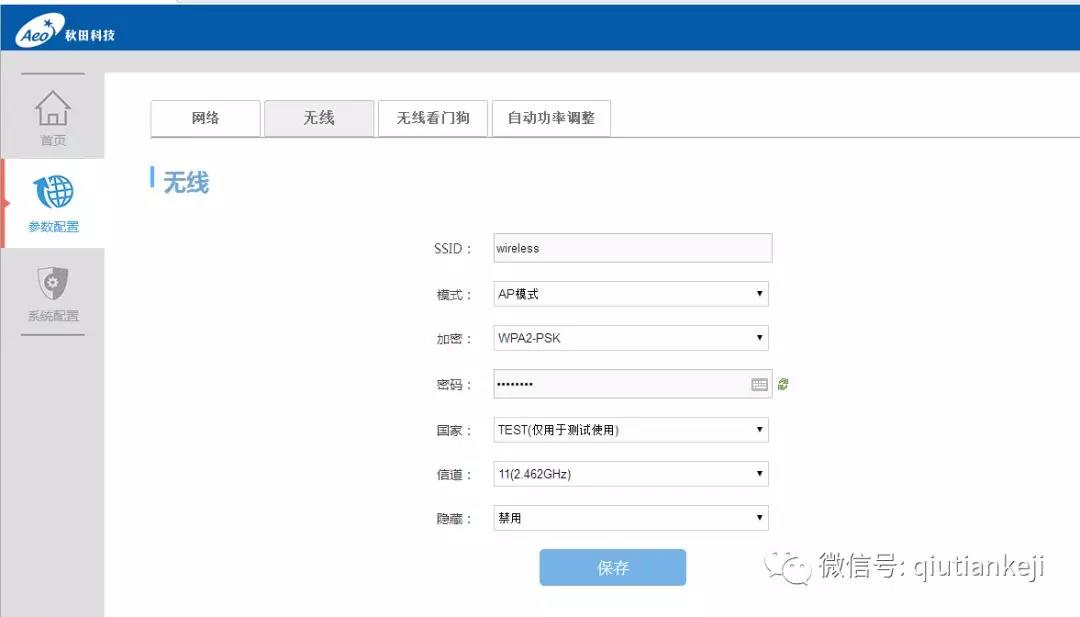The image size is (1080, 617).
Task: Open the 加密 dropdown showing WPA2-PSK
Action: click(631, 338)
